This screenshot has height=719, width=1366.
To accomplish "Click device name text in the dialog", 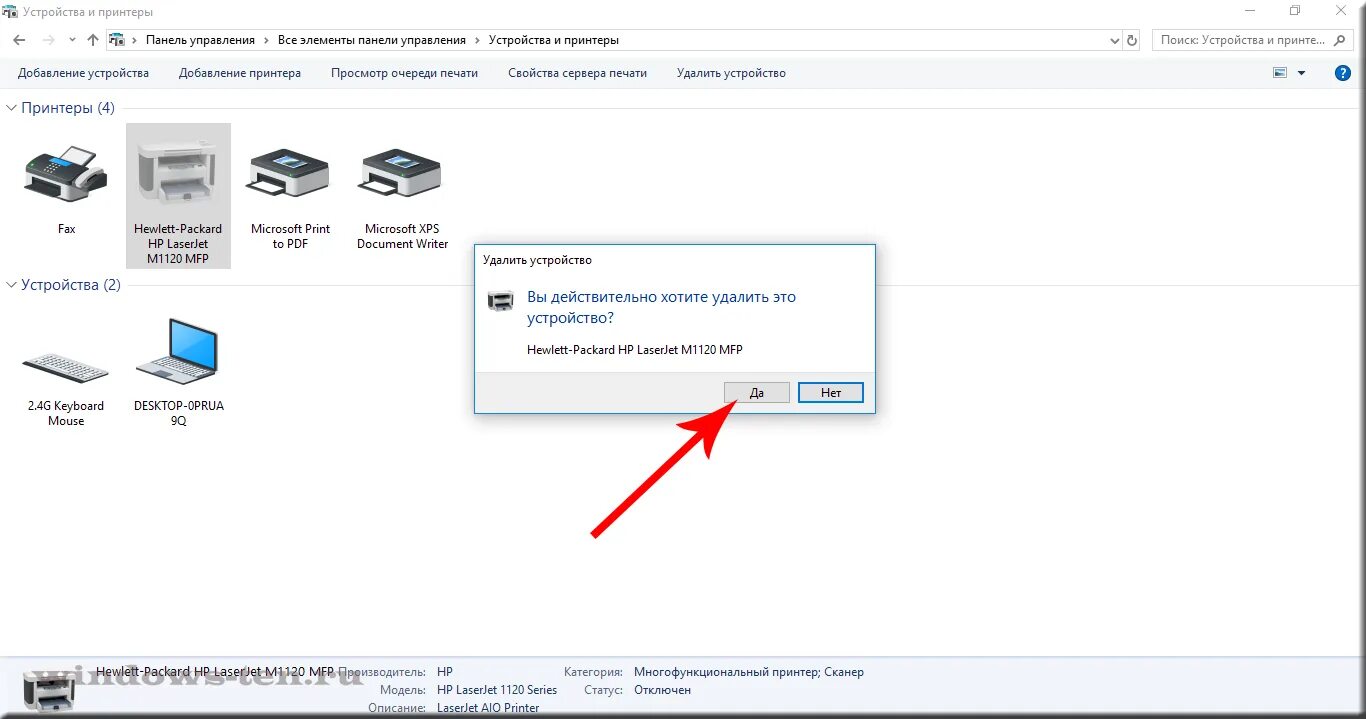I will 635,350.
